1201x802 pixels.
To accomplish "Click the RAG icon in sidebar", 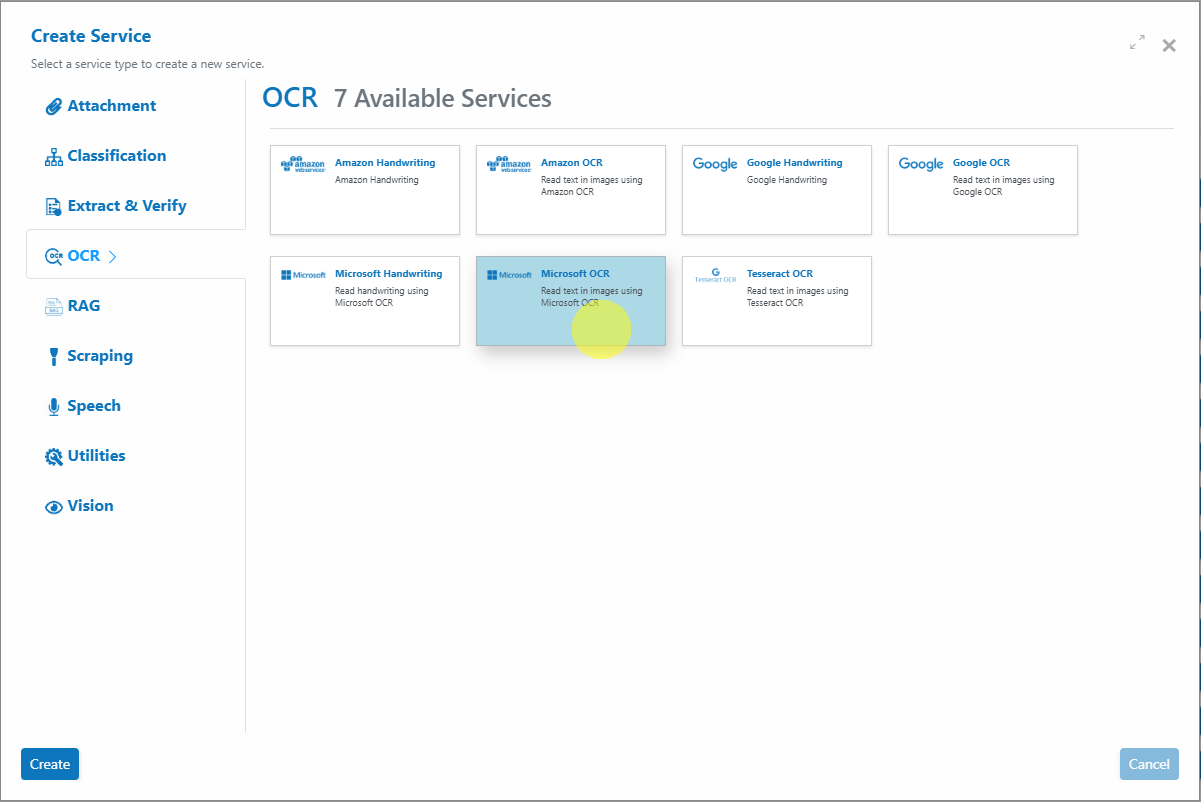I will [54, 307].
